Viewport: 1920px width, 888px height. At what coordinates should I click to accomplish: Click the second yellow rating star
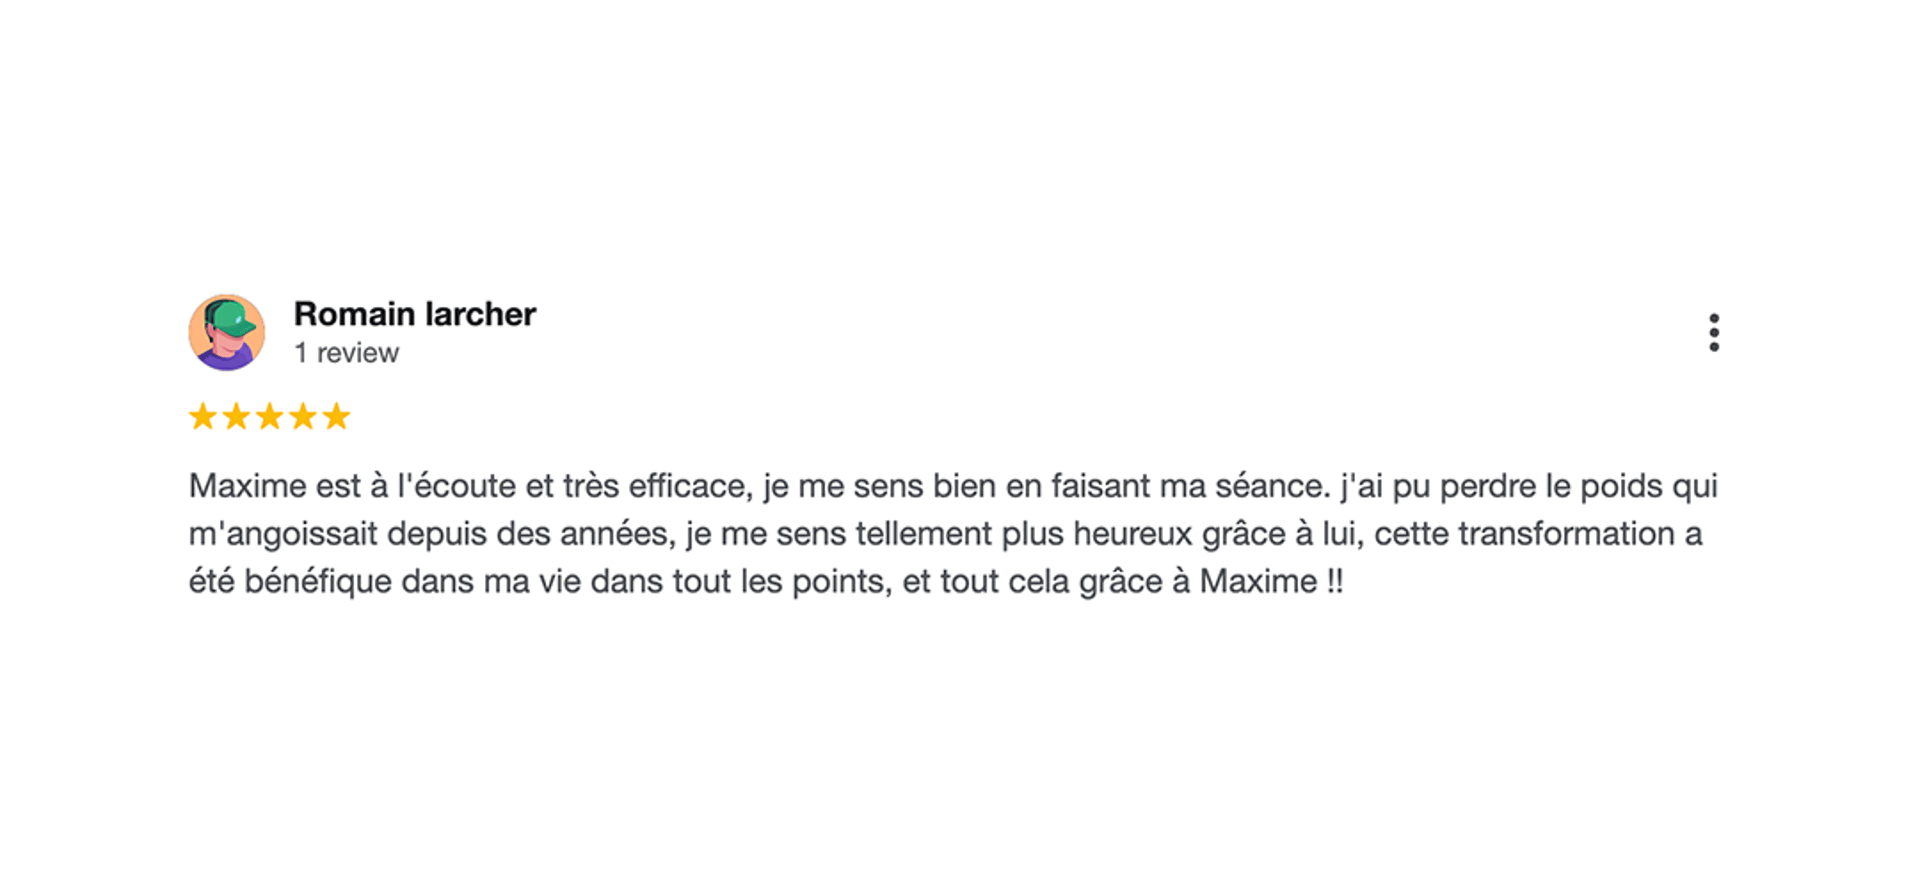(236, 416)
